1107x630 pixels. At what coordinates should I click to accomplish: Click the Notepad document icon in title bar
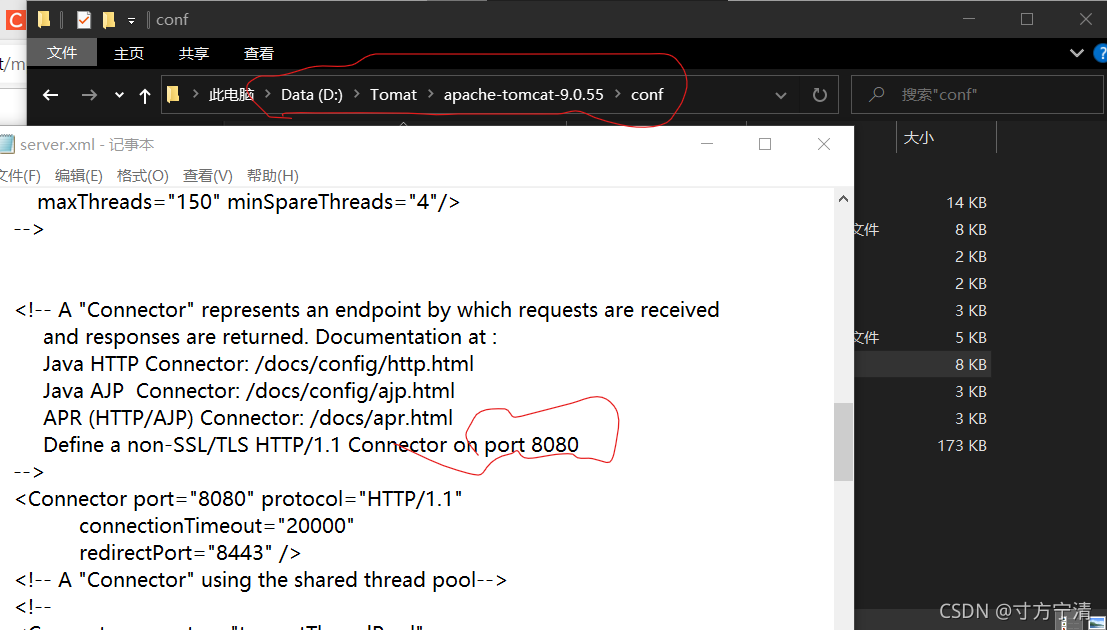click(6, 144)
